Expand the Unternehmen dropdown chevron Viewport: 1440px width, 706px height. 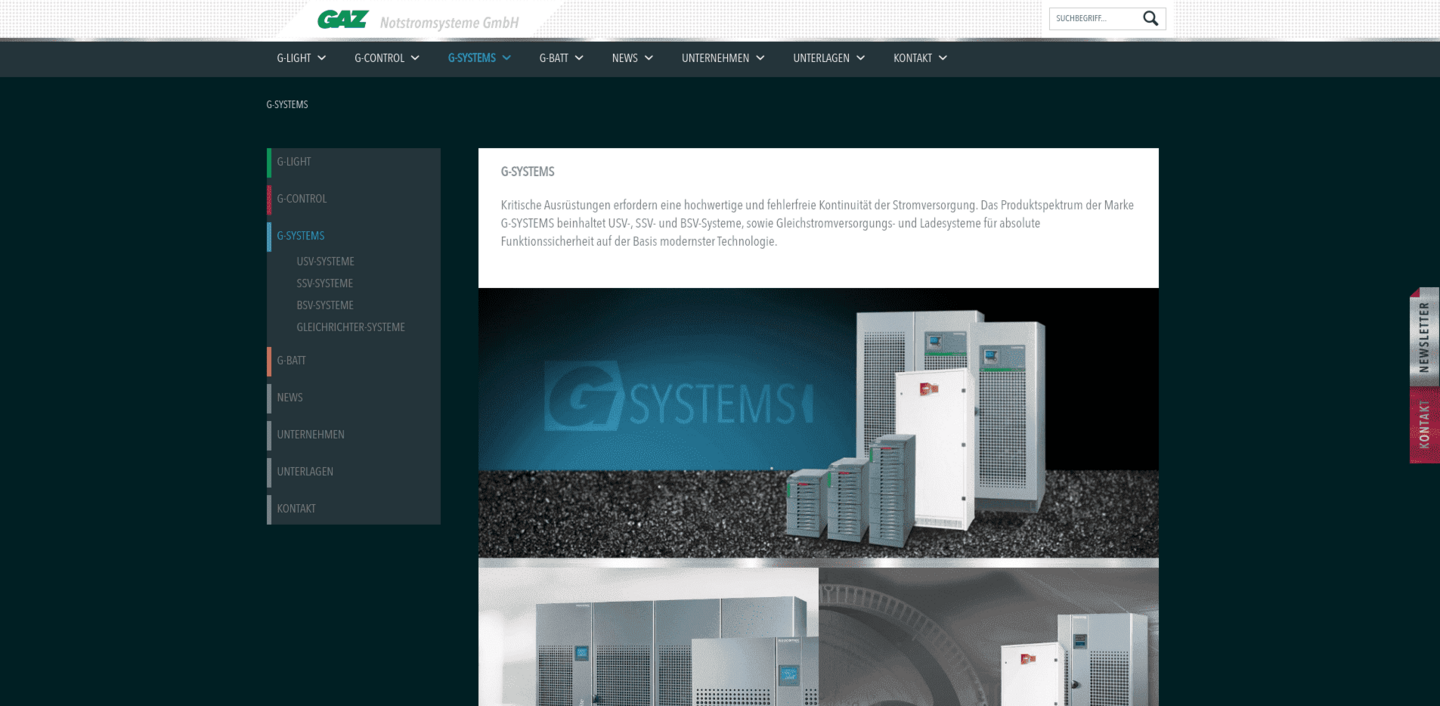760,58
